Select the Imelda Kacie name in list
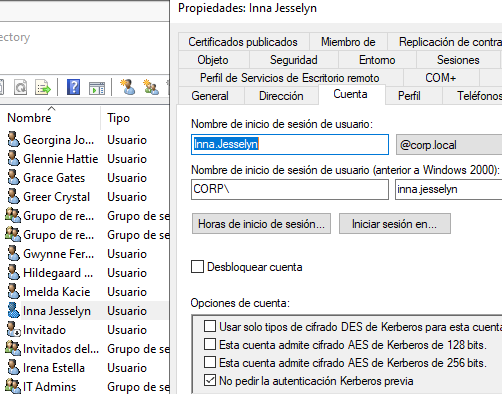Screen dimensions: 502x394 57,292
